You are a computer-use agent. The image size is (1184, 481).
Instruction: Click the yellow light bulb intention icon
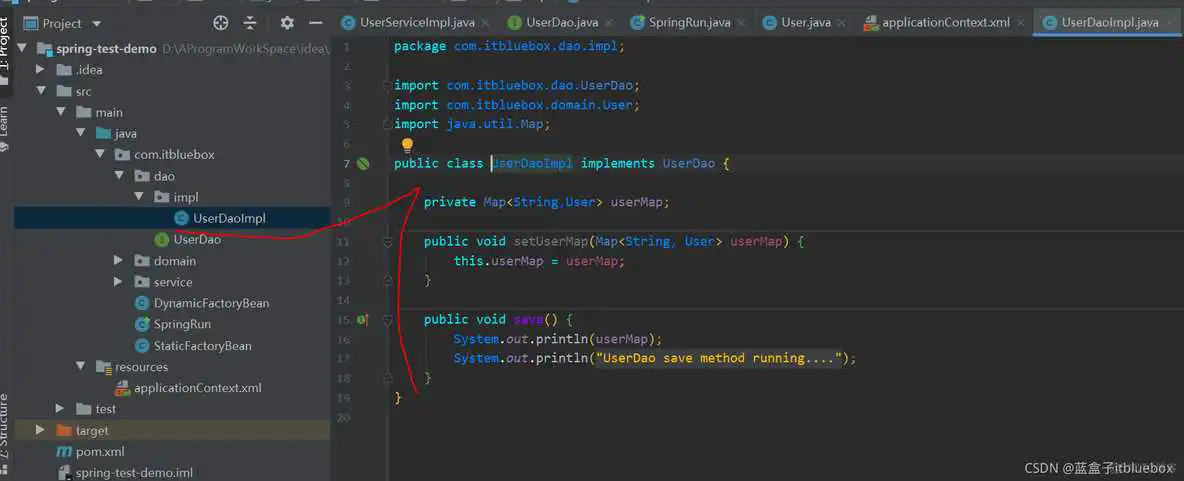pos(407,145)
